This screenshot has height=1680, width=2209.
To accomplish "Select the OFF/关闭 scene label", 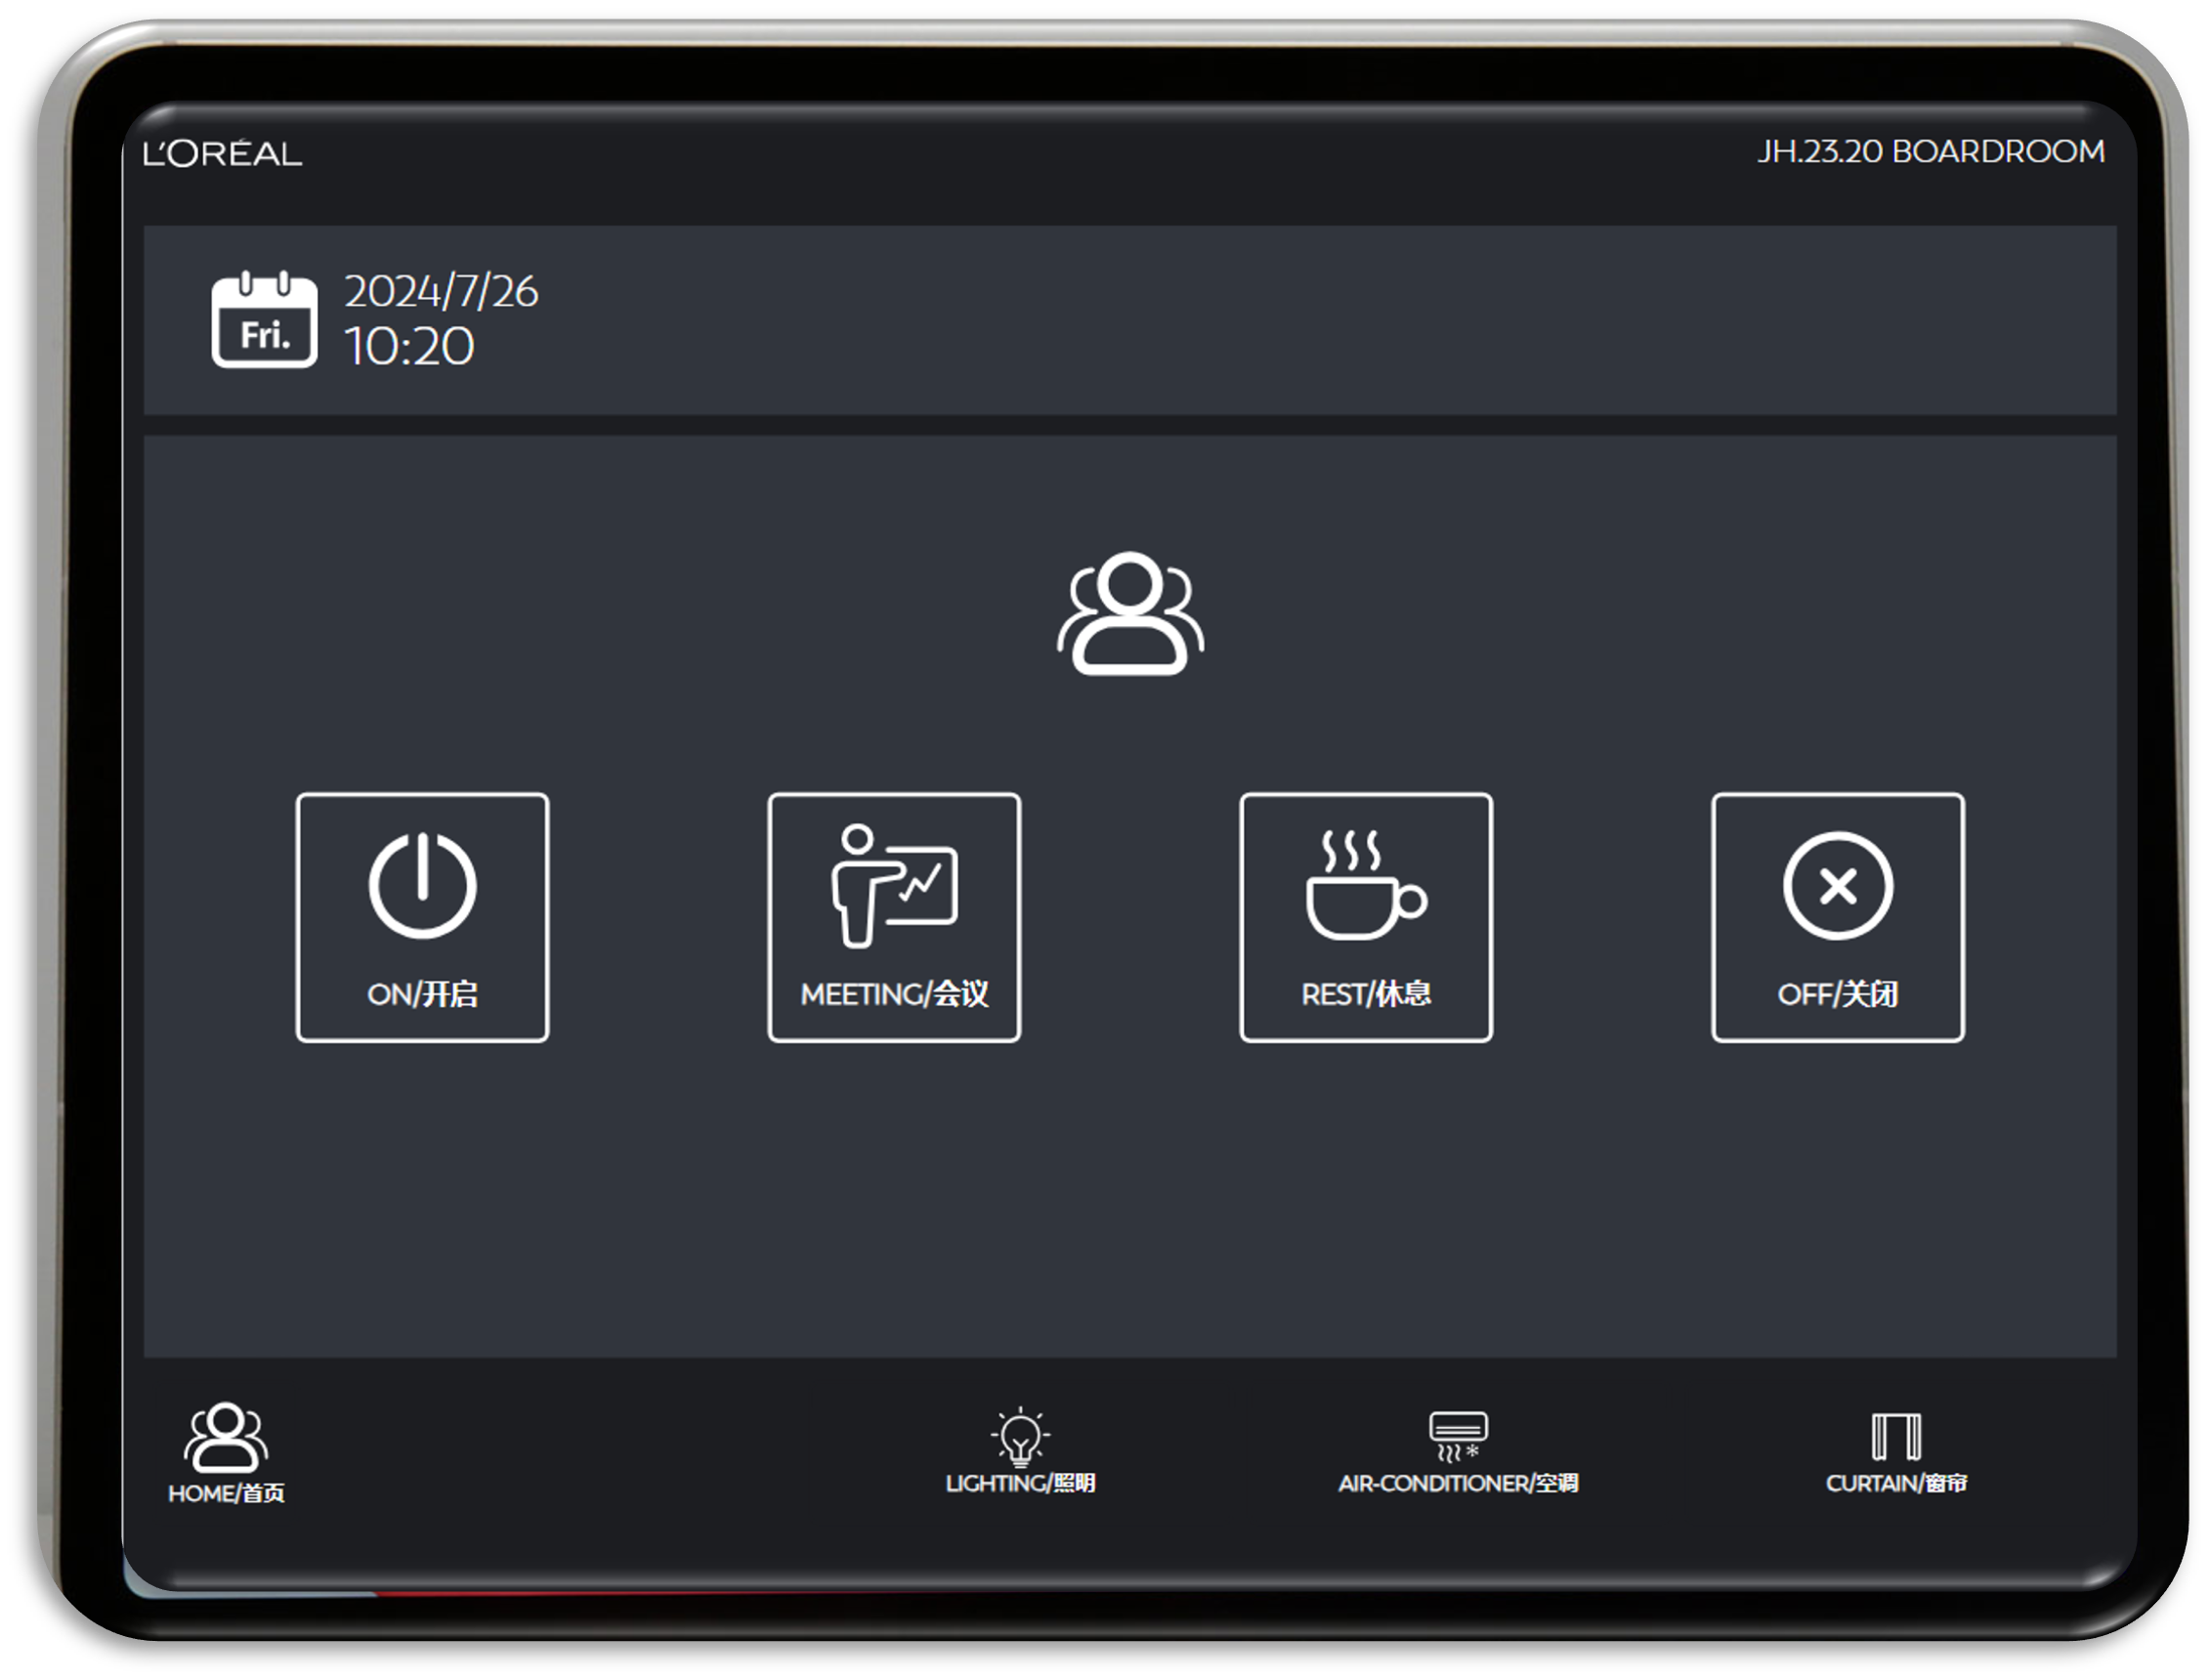I will tap(1837, 994).
